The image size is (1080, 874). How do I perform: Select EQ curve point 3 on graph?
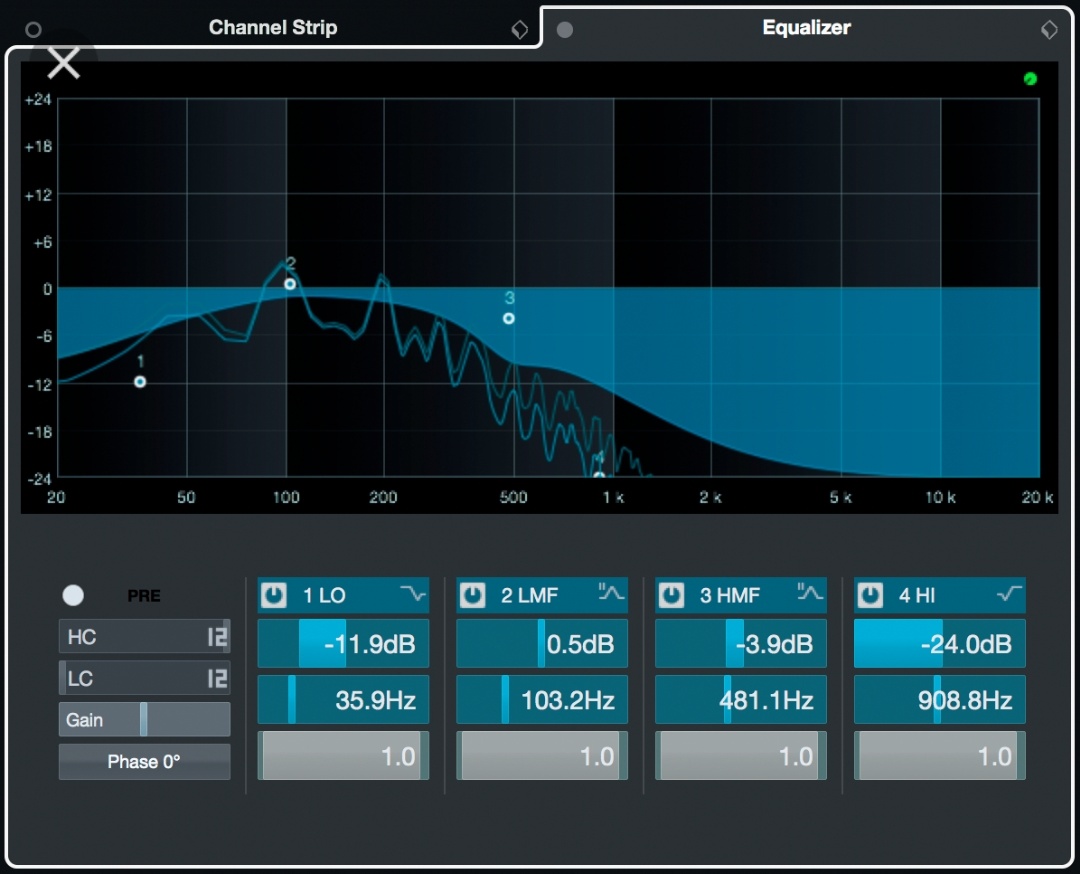click(x=508, y=318)
